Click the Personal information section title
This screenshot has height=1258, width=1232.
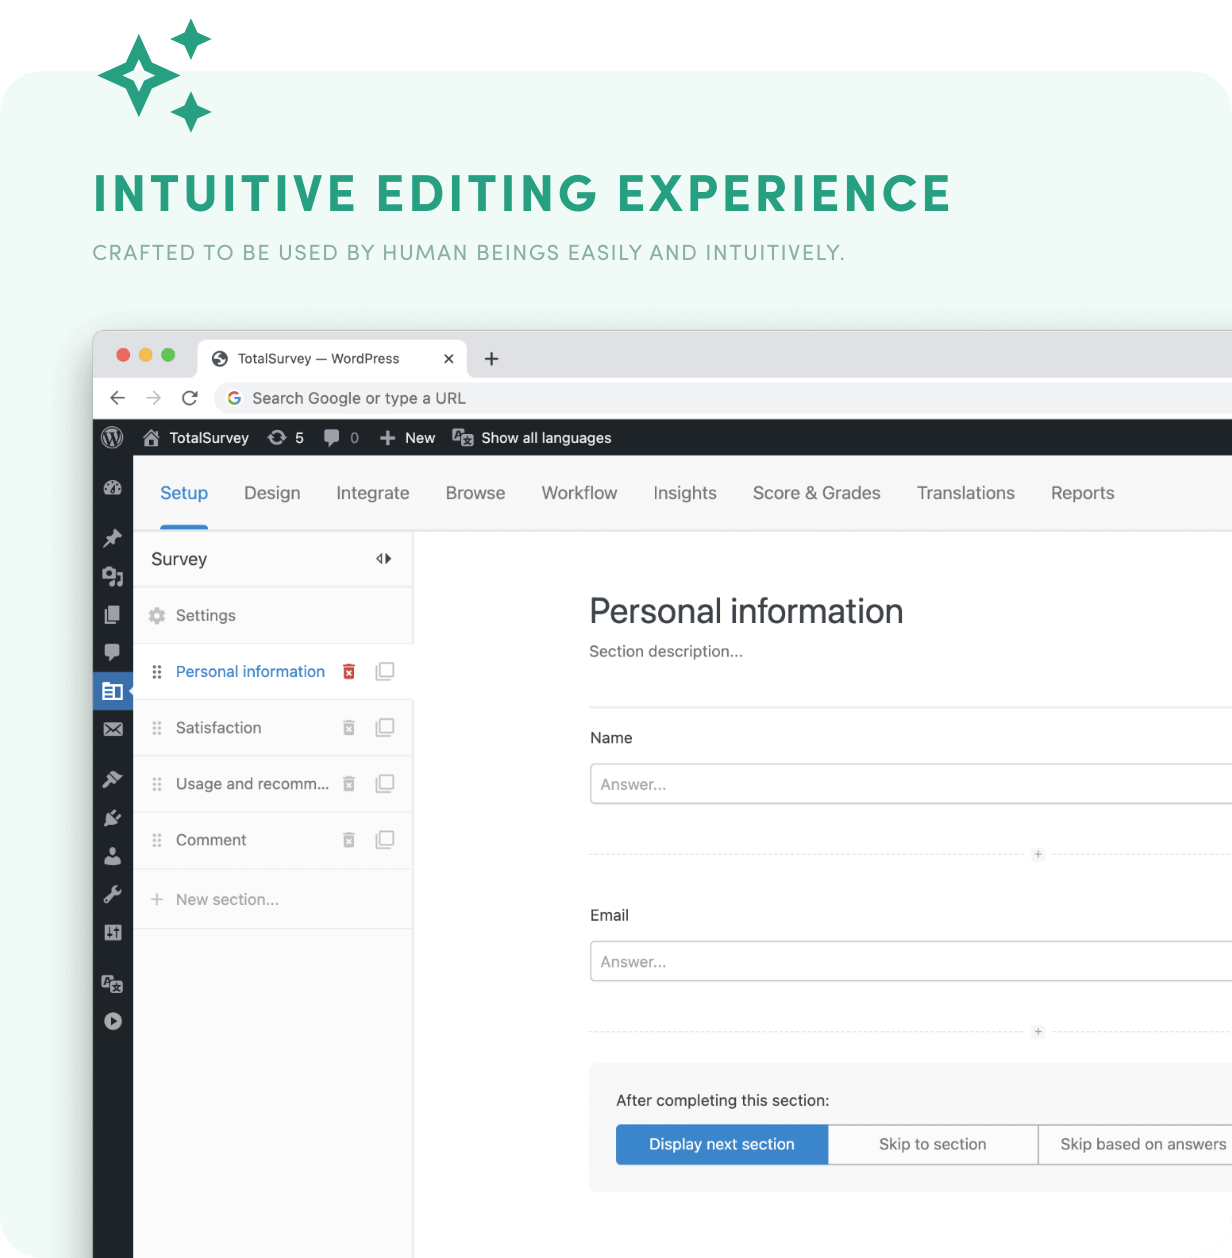pos(746,611)
